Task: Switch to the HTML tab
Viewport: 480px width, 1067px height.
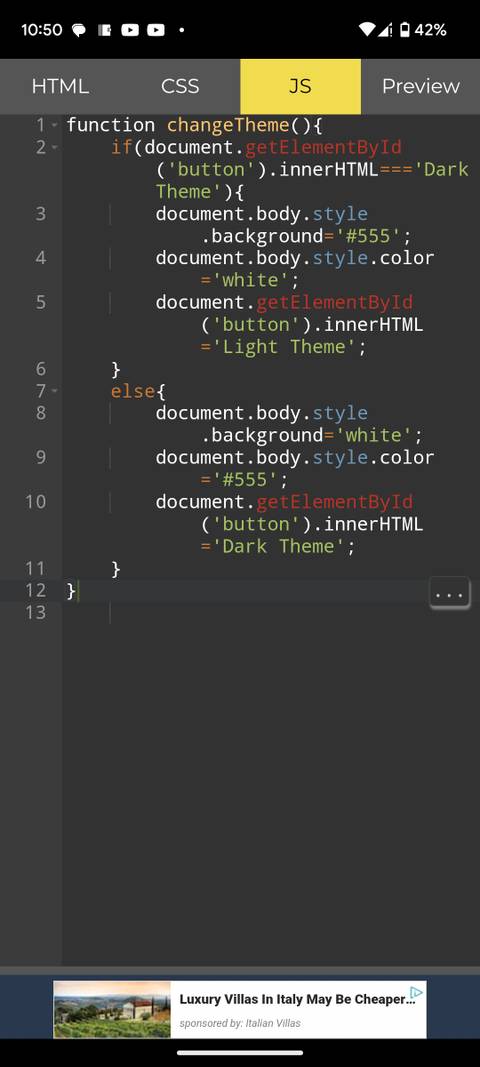Action: (60, 86)
